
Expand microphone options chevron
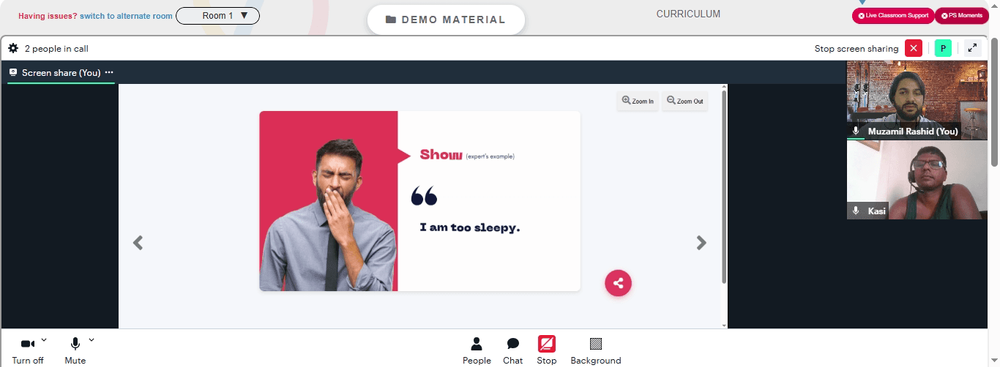point(91,340)
